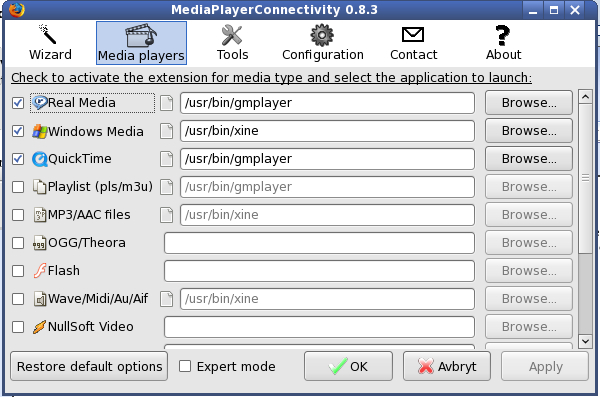Select the Tools wrench icon
Viewport: 600px width, 397px height.
coord(232,35)
